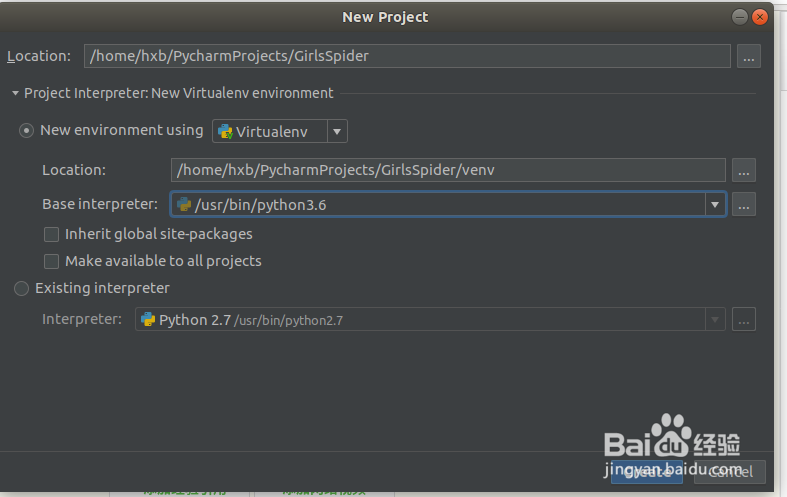Select the Existing interpreter option

[x=22, y=289]
